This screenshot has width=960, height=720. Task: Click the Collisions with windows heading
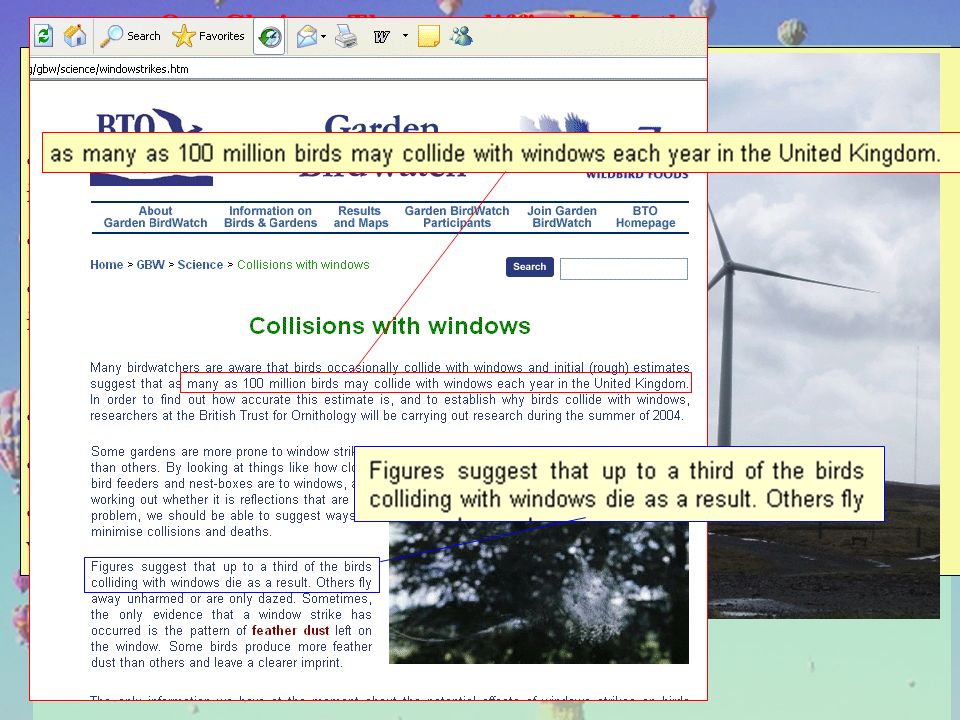coord(389,326)
